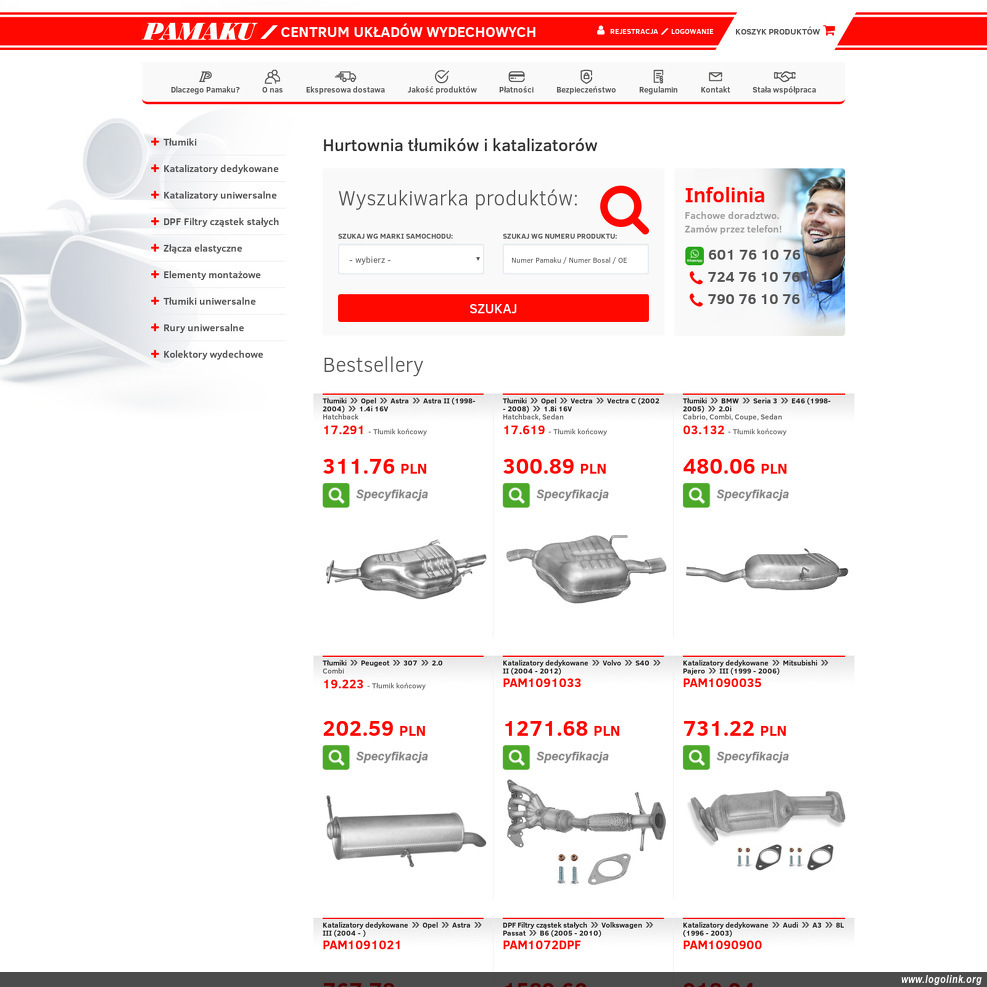Open Specyfikacja link for the 311.76 PLN product
Screen dimensions: 987x987
[x=392, y=495]
